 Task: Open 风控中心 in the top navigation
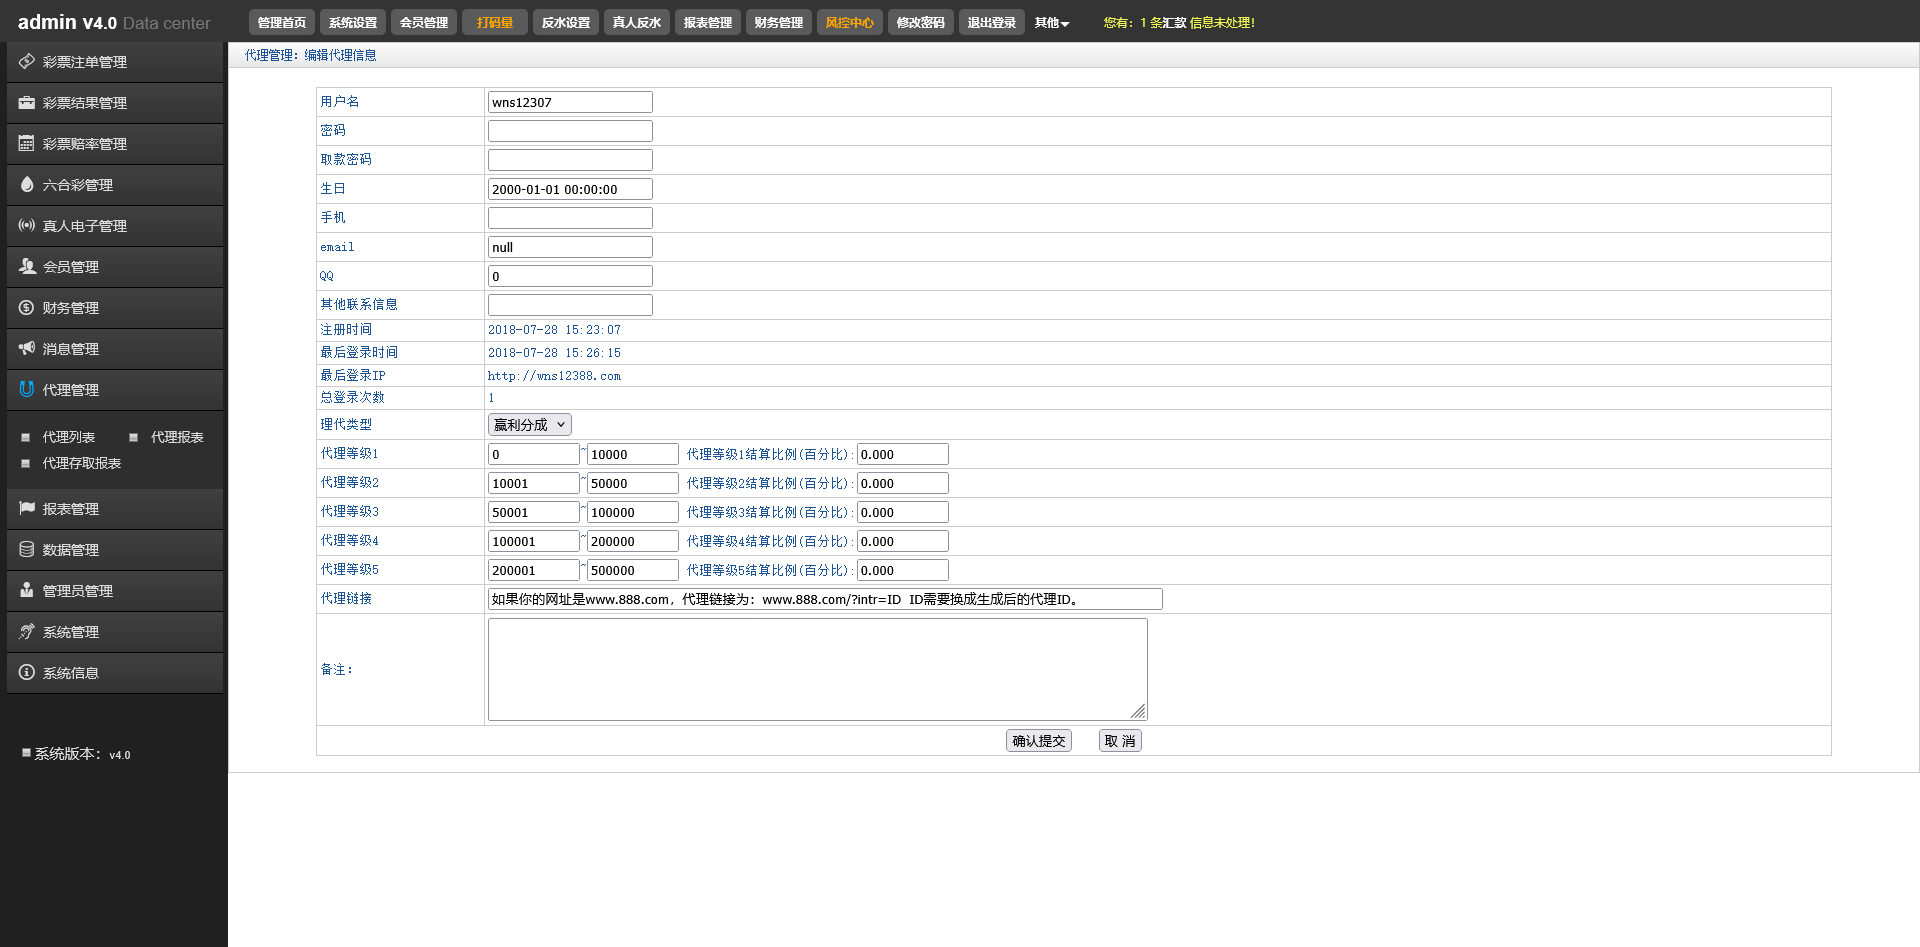[x=849, y=23]
